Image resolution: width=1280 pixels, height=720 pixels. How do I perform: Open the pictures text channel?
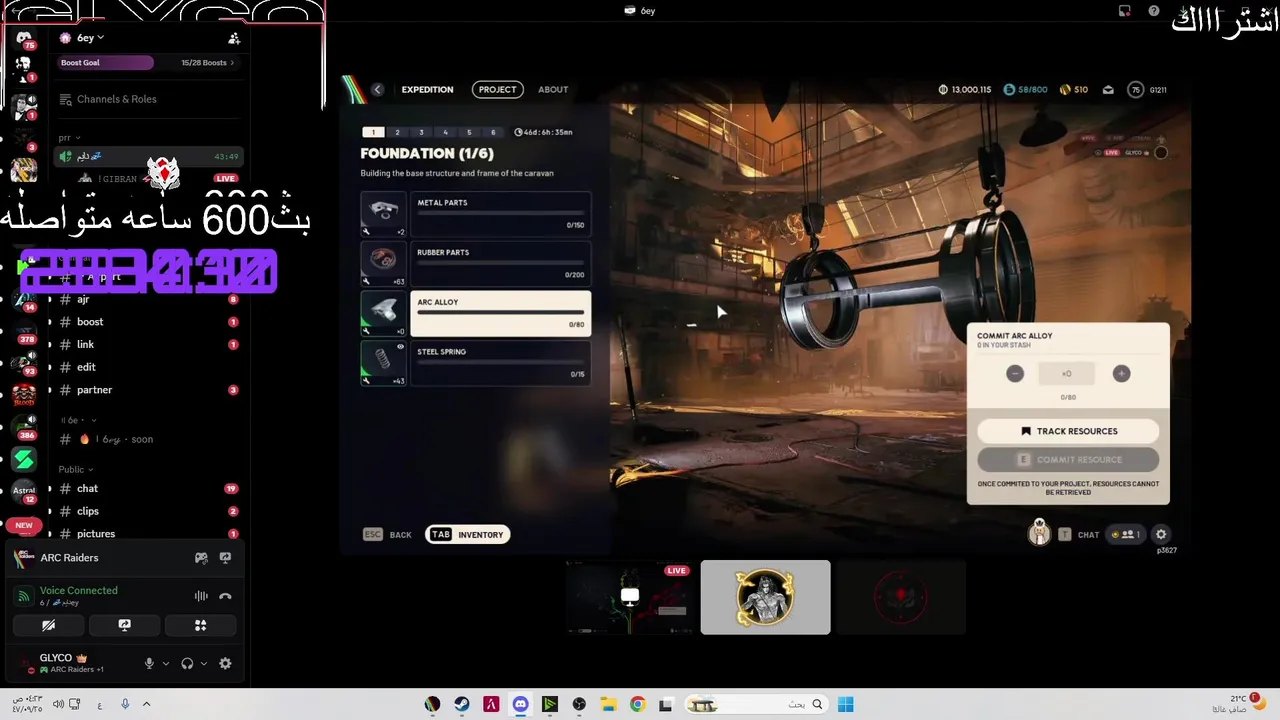coord(147,534)
